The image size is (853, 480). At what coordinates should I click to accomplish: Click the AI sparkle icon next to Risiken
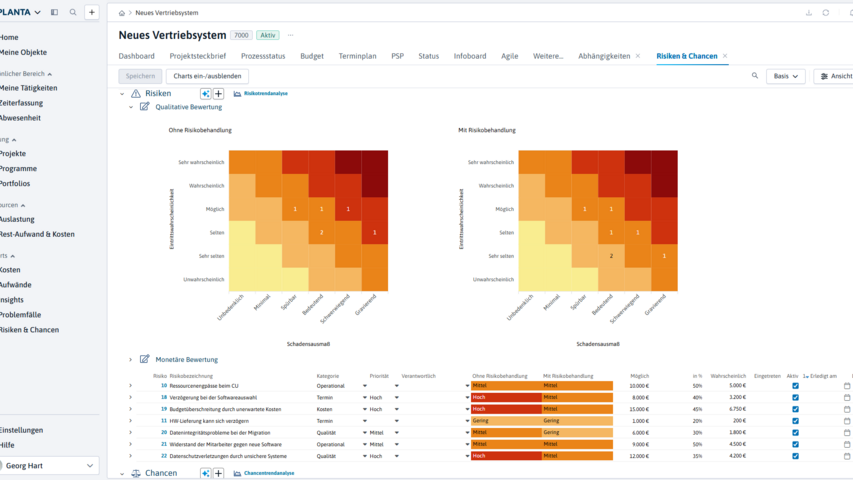(x=206, y=94)
